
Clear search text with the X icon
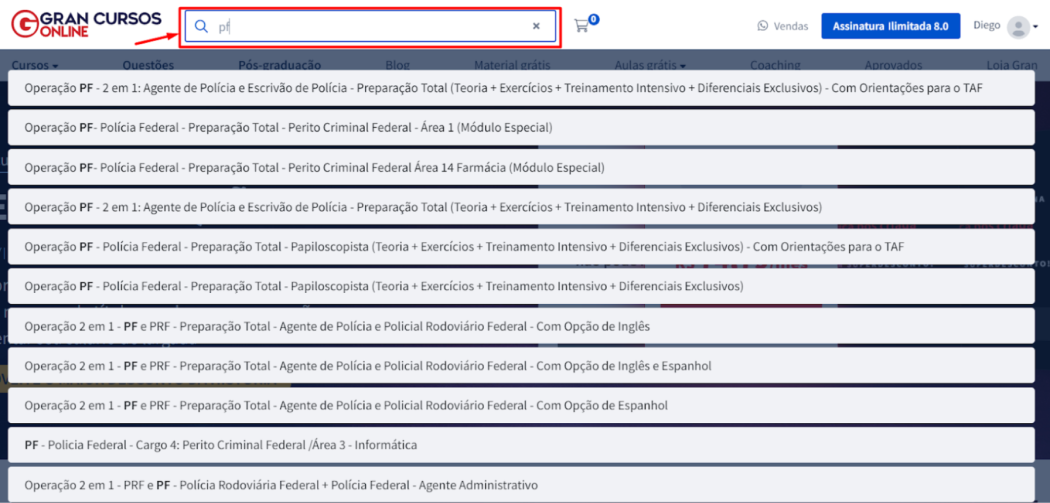[536, 27]
